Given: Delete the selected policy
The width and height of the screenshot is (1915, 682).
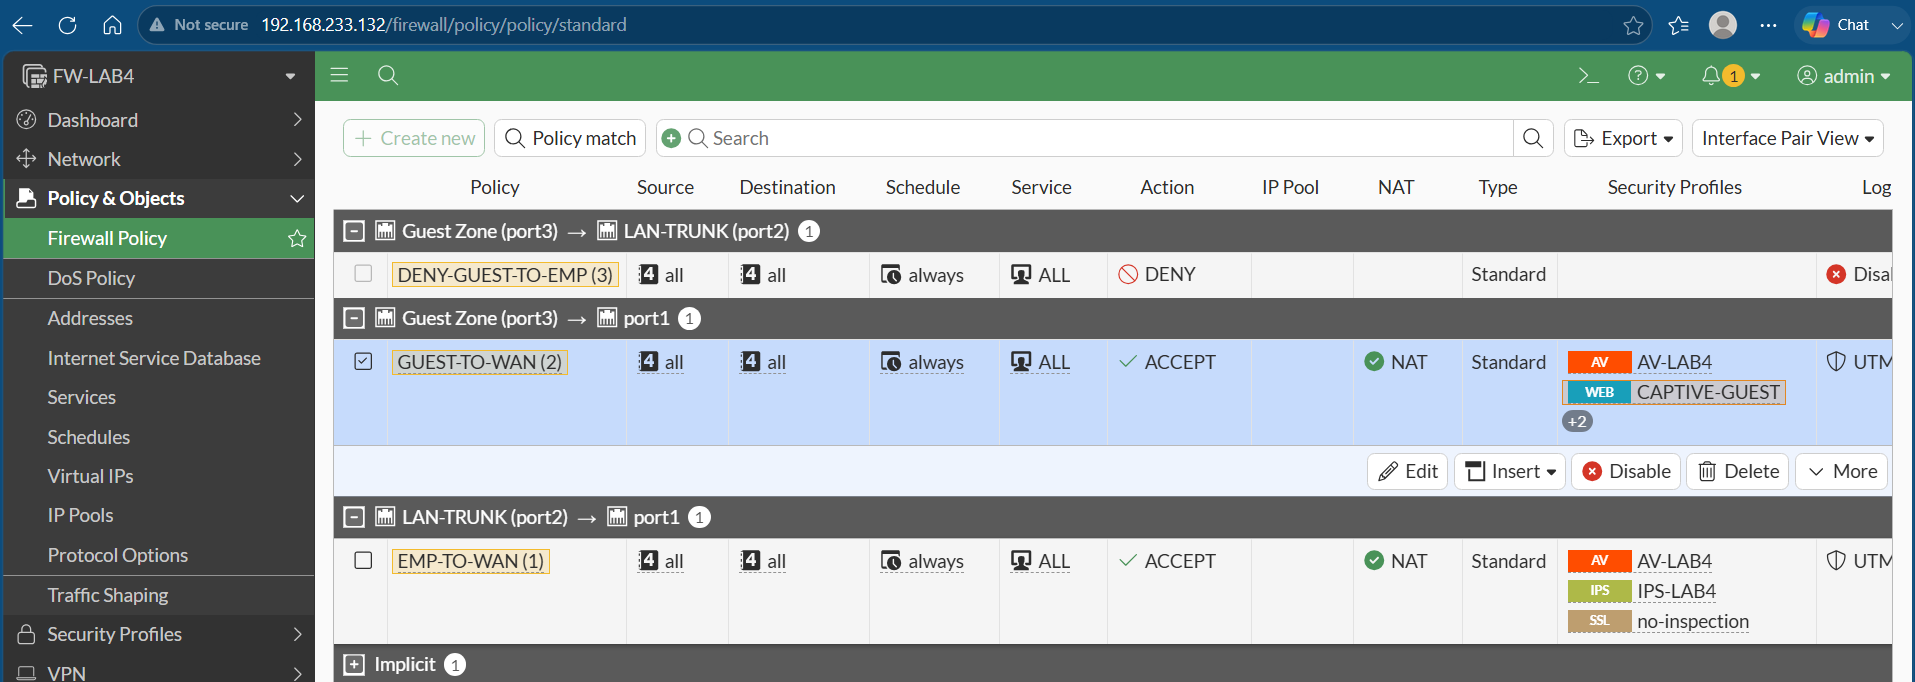Looking at the screenshot, I should (1738, 471).
